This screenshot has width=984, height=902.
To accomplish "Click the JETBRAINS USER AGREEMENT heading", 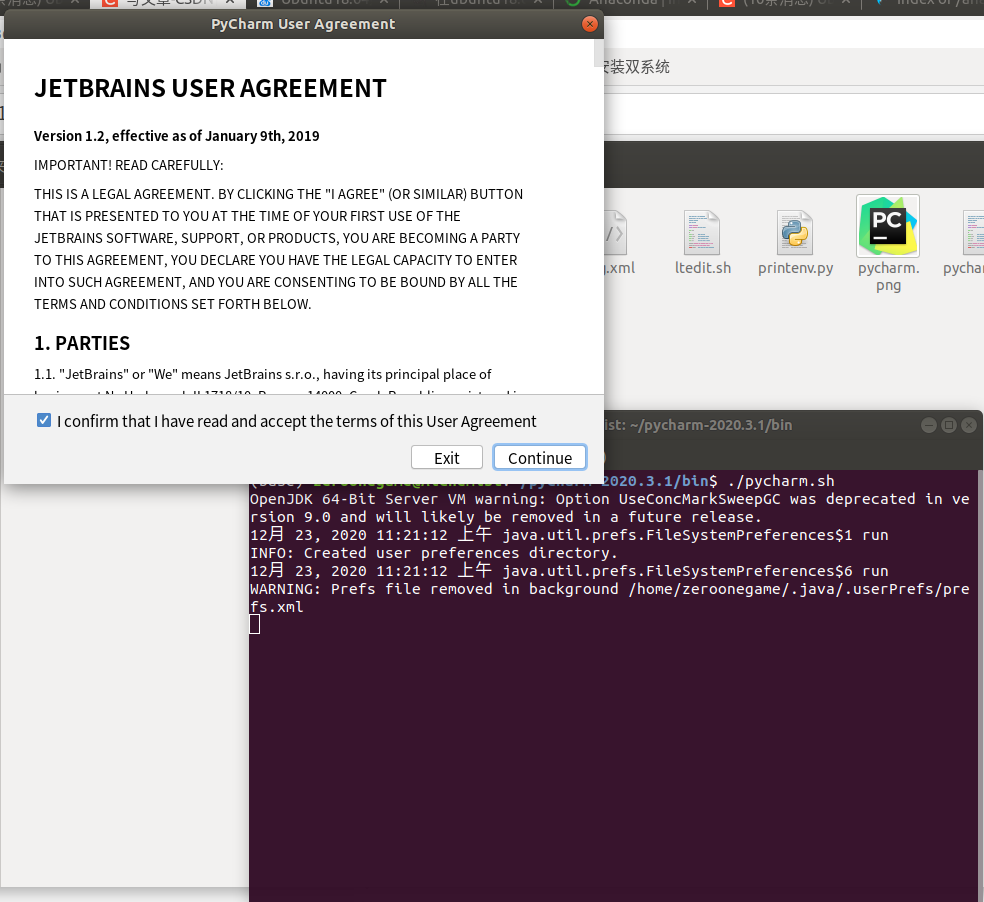I will [x=210, y=89].
